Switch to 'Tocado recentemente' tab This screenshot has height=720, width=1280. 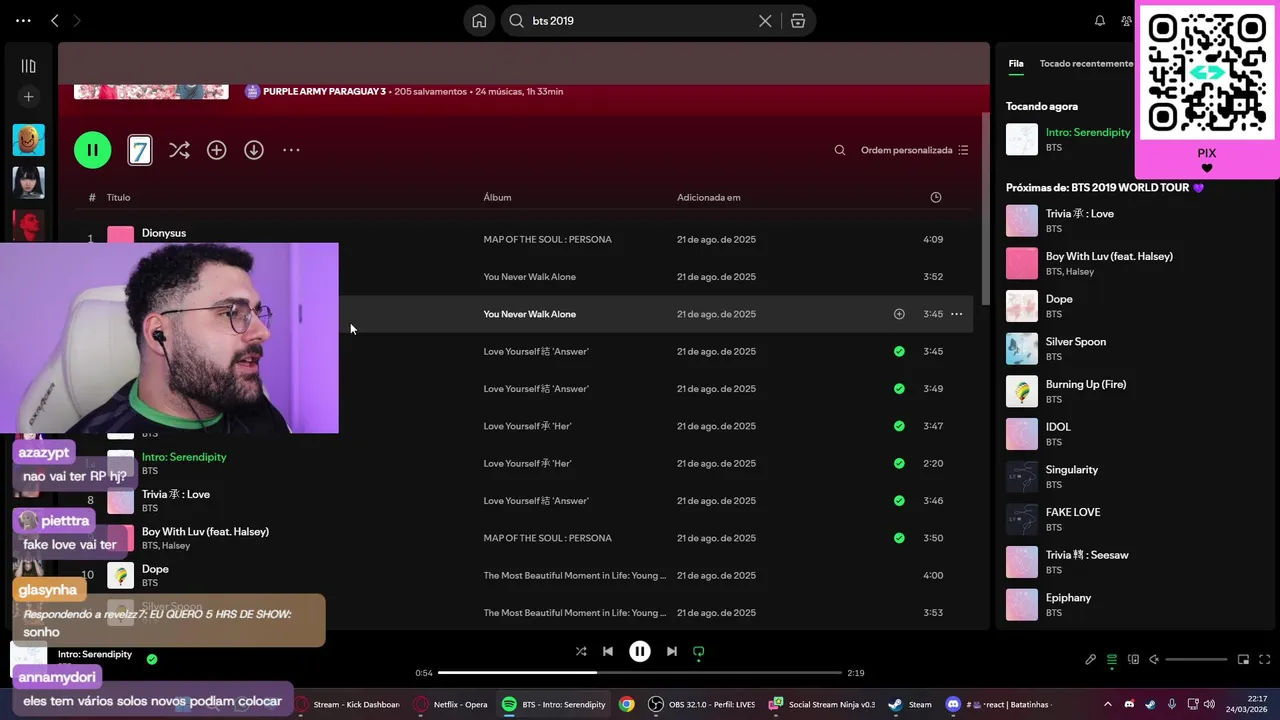(1086, 63)
